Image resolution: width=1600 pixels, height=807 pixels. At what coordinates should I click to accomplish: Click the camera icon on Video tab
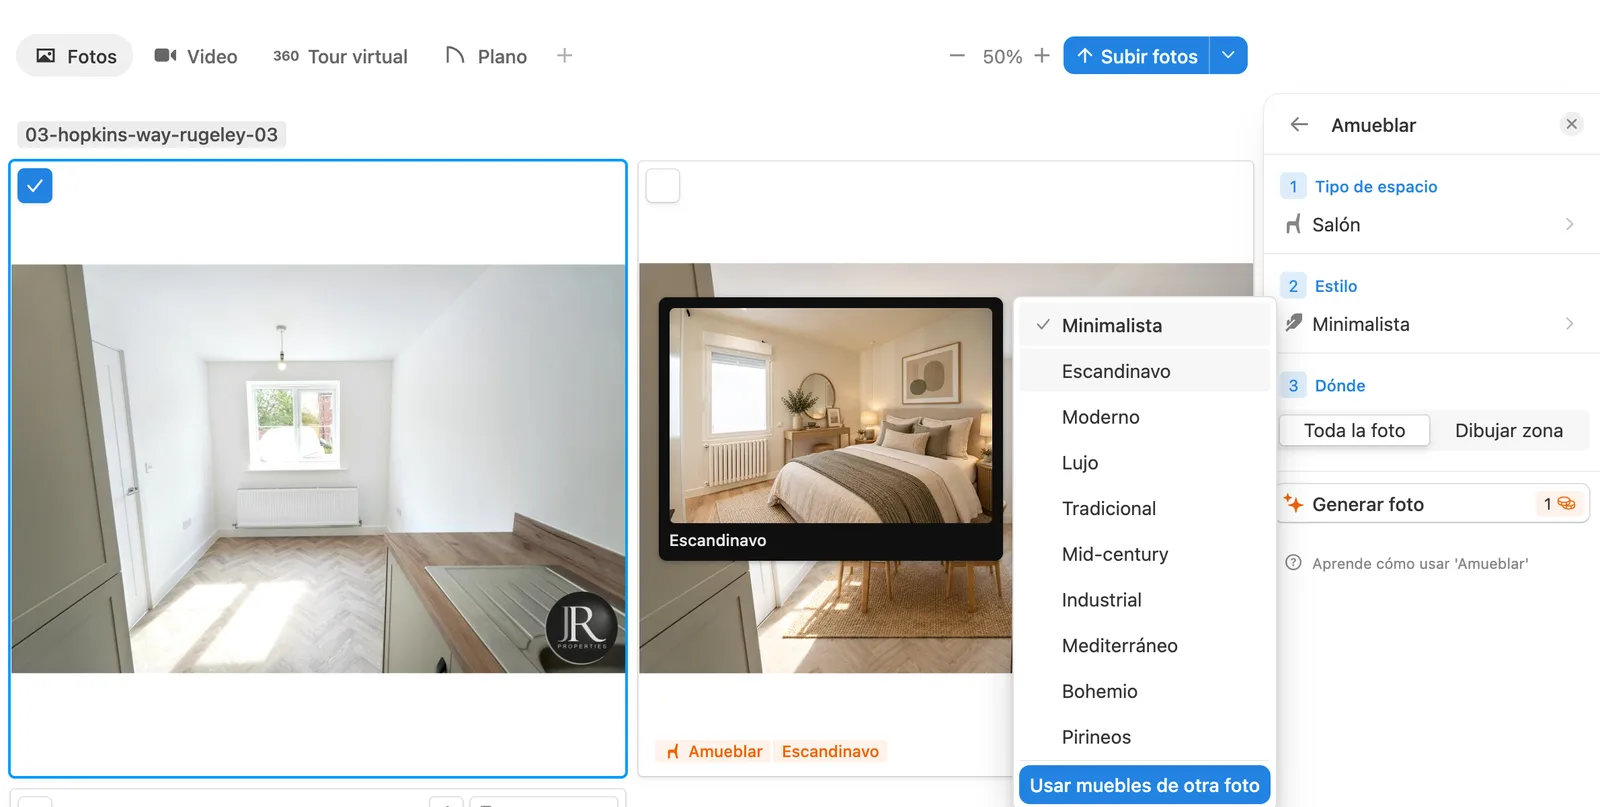166,55
